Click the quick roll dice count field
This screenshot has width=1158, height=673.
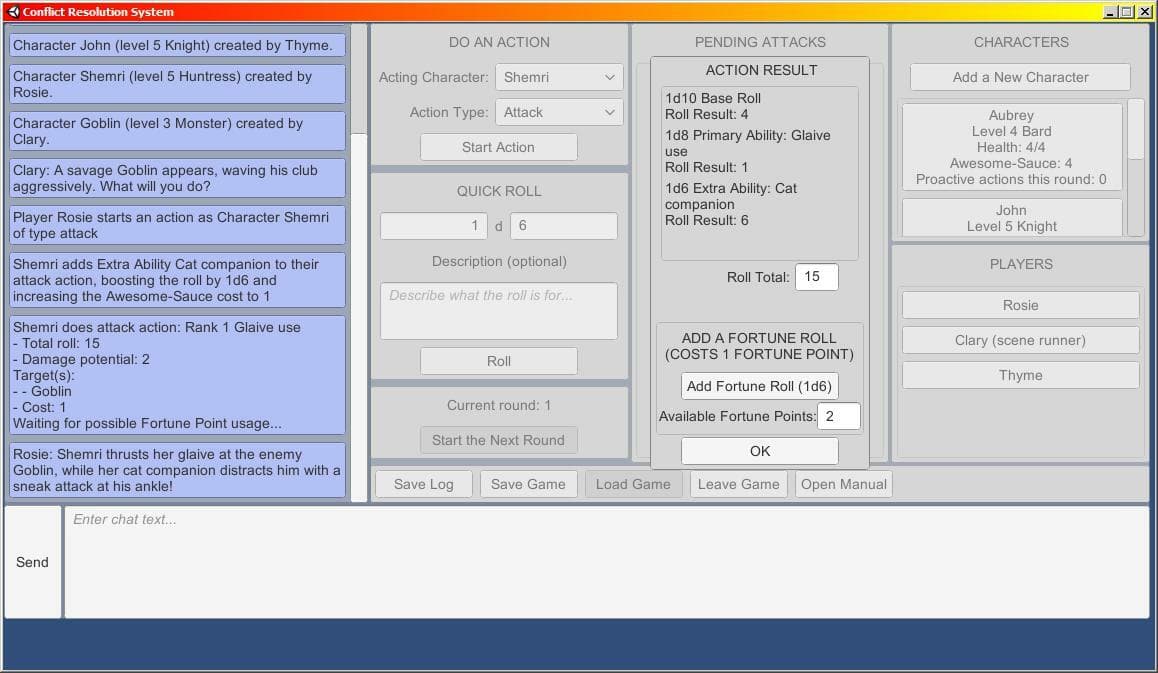[x=434, y=226]
